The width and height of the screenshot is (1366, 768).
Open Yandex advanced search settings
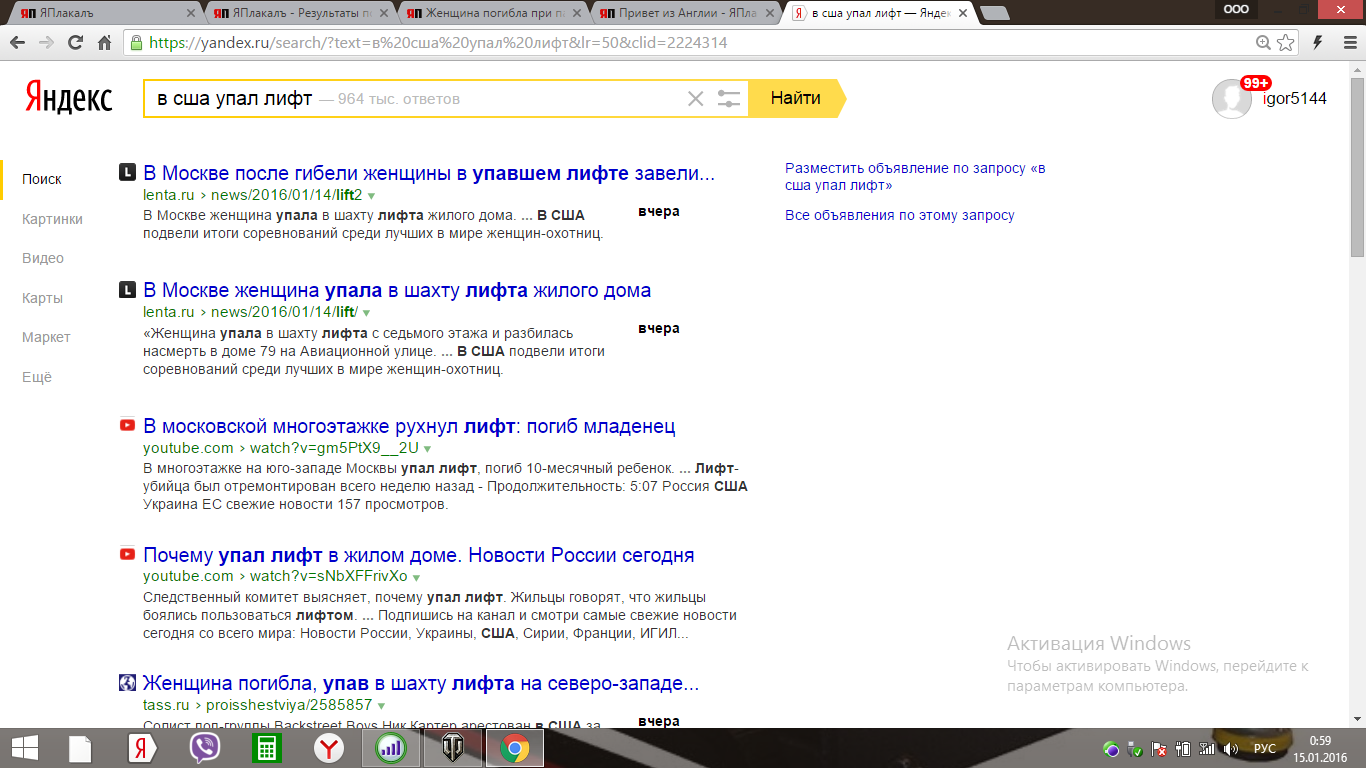coord(729,98)
